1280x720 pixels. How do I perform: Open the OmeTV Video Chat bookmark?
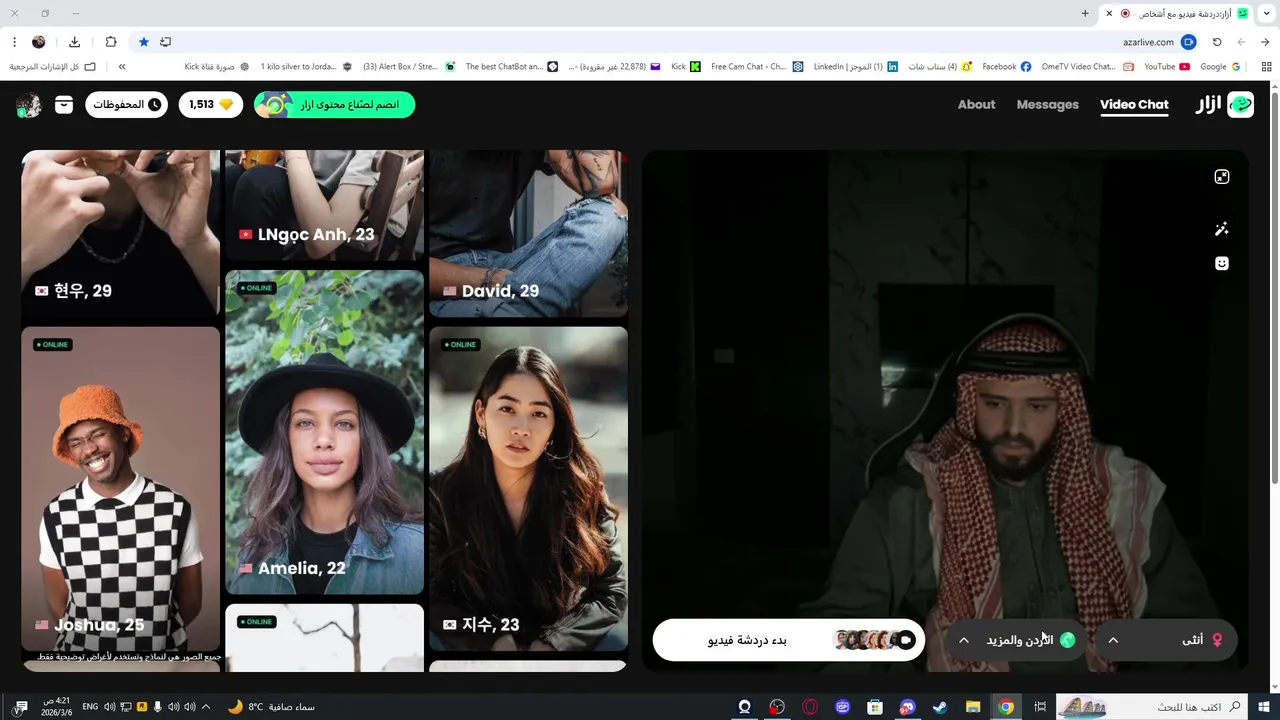coord(1087,66)
